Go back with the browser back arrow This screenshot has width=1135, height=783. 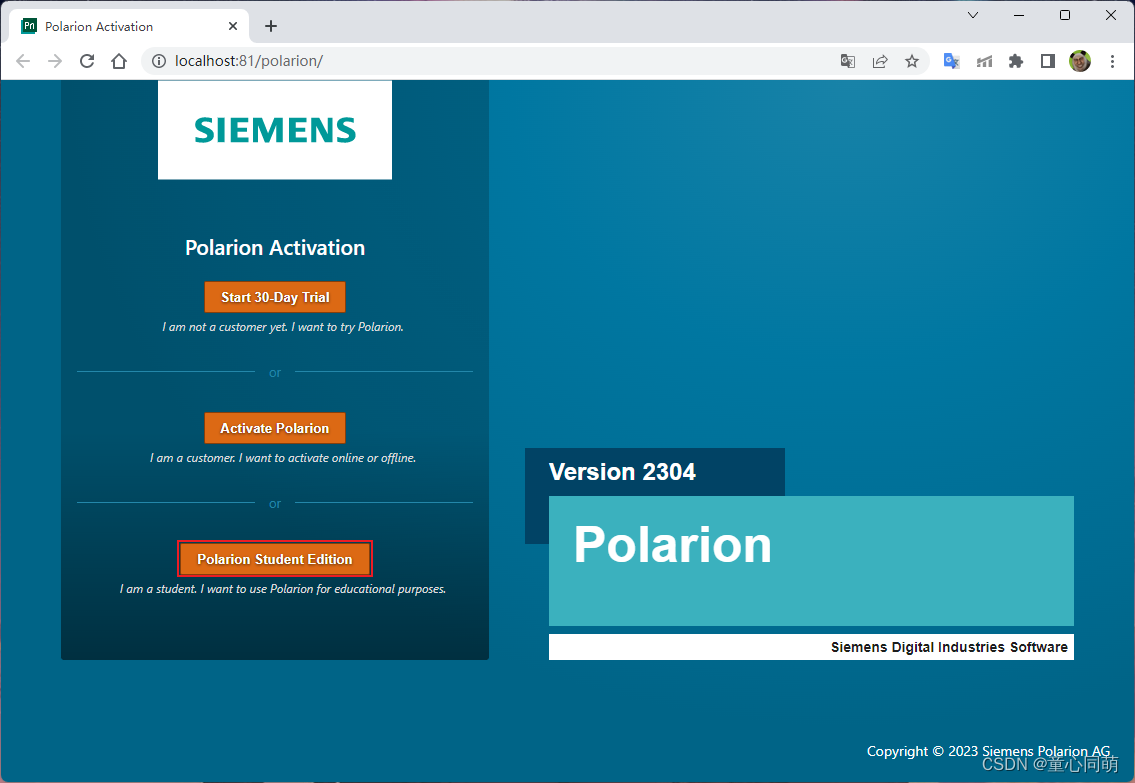point(23,61)
